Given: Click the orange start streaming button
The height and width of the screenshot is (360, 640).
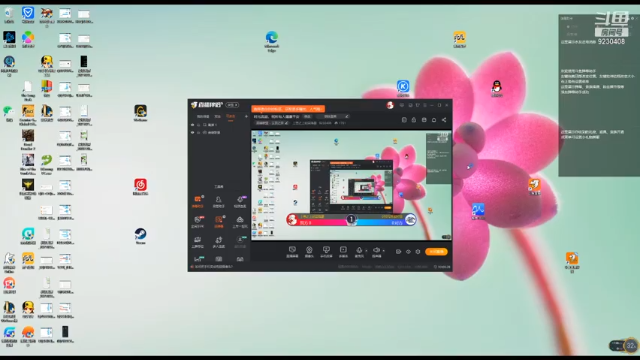Looking at the screenshot, I should click(x=436, y=251).
